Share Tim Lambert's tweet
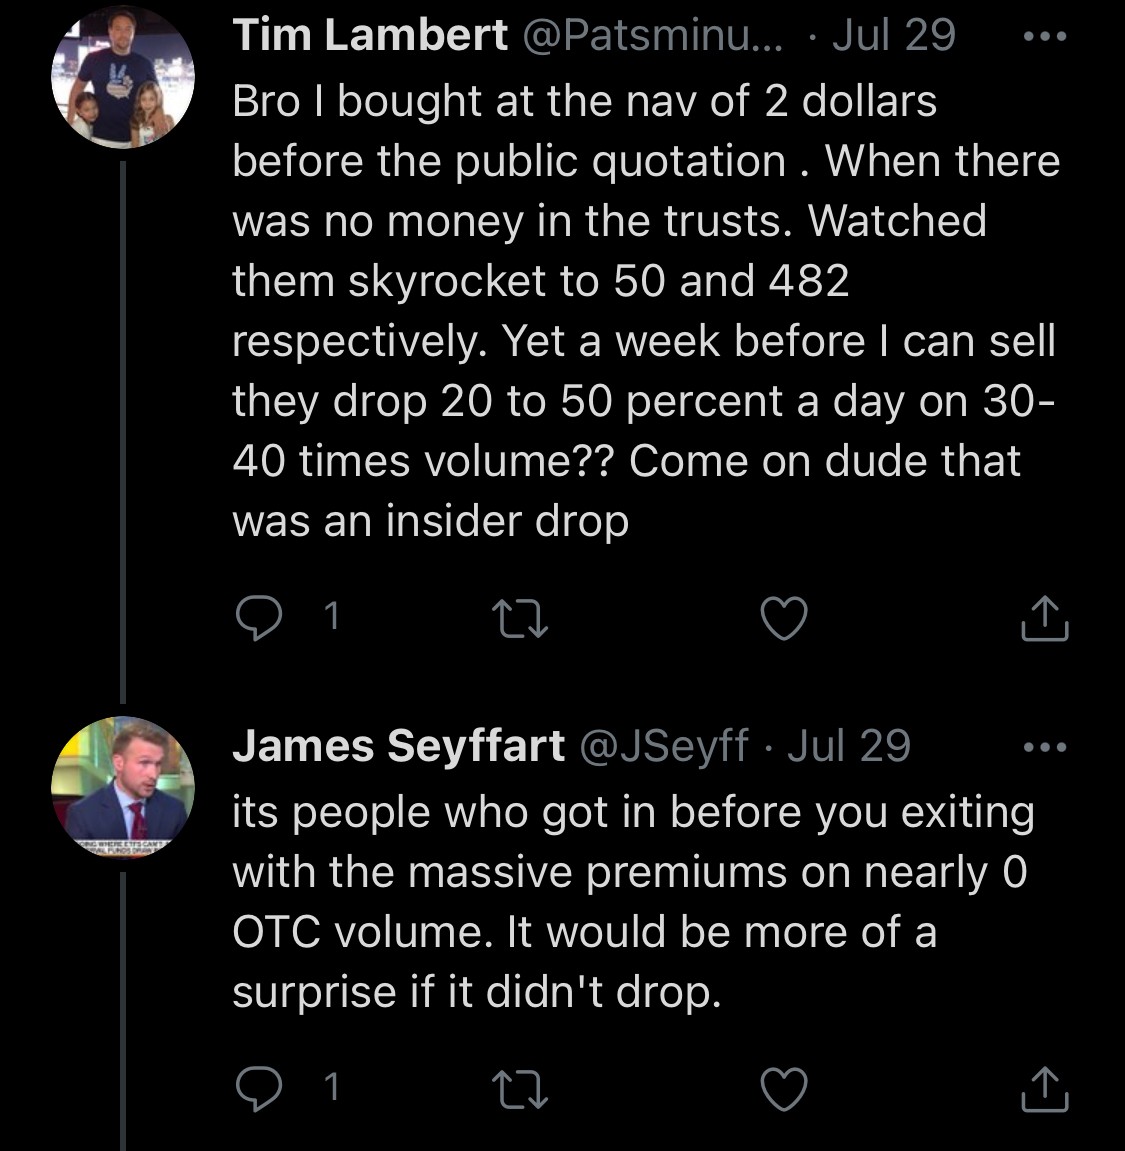1125x1151 pixels. coord(1044,618)
